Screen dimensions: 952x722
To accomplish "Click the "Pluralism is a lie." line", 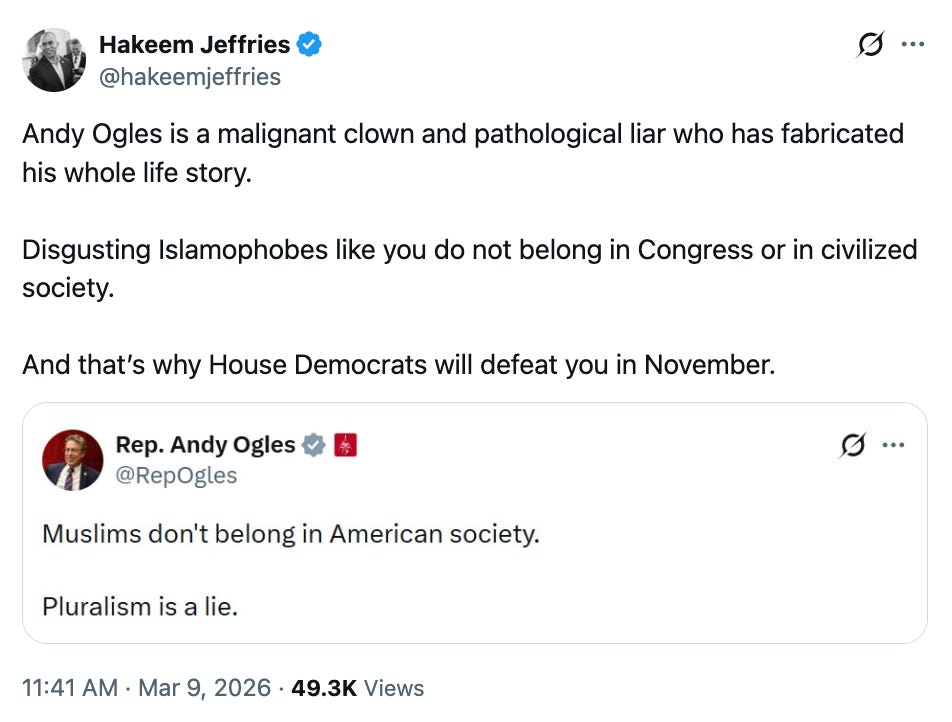I will (x=140, y=606).
